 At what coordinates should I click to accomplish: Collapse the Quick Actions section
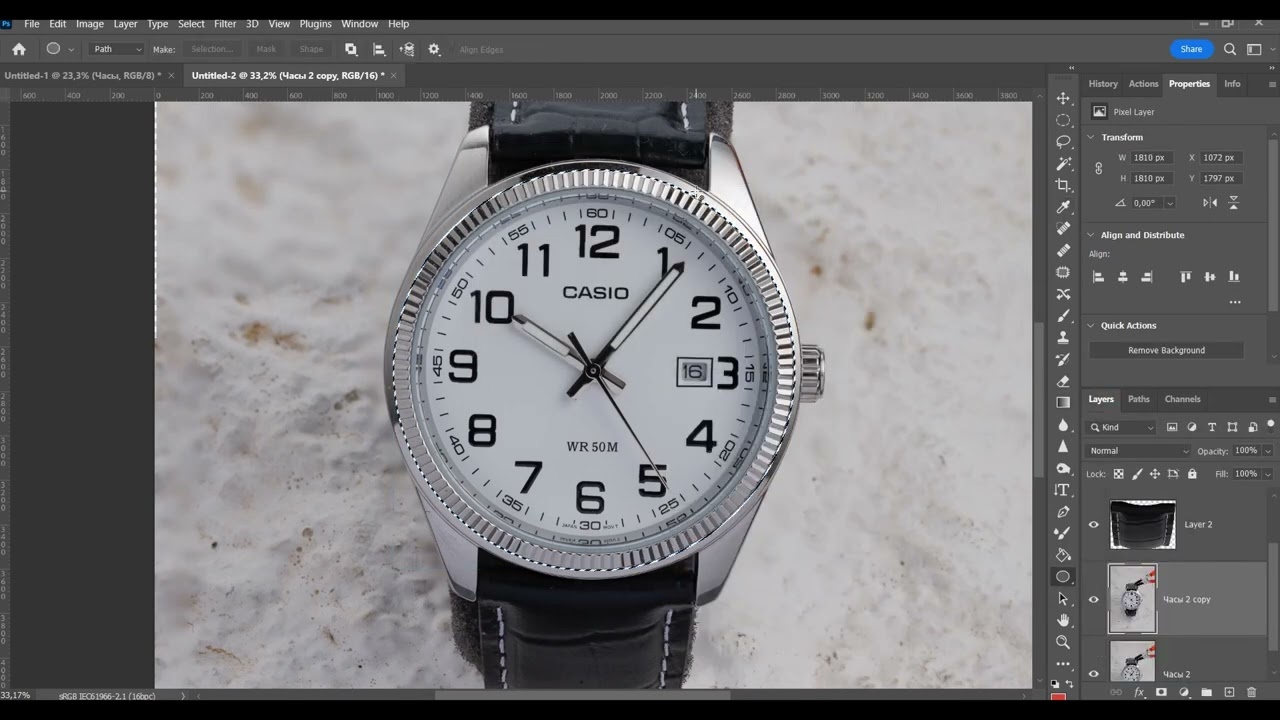click(x=1090, y=325)
